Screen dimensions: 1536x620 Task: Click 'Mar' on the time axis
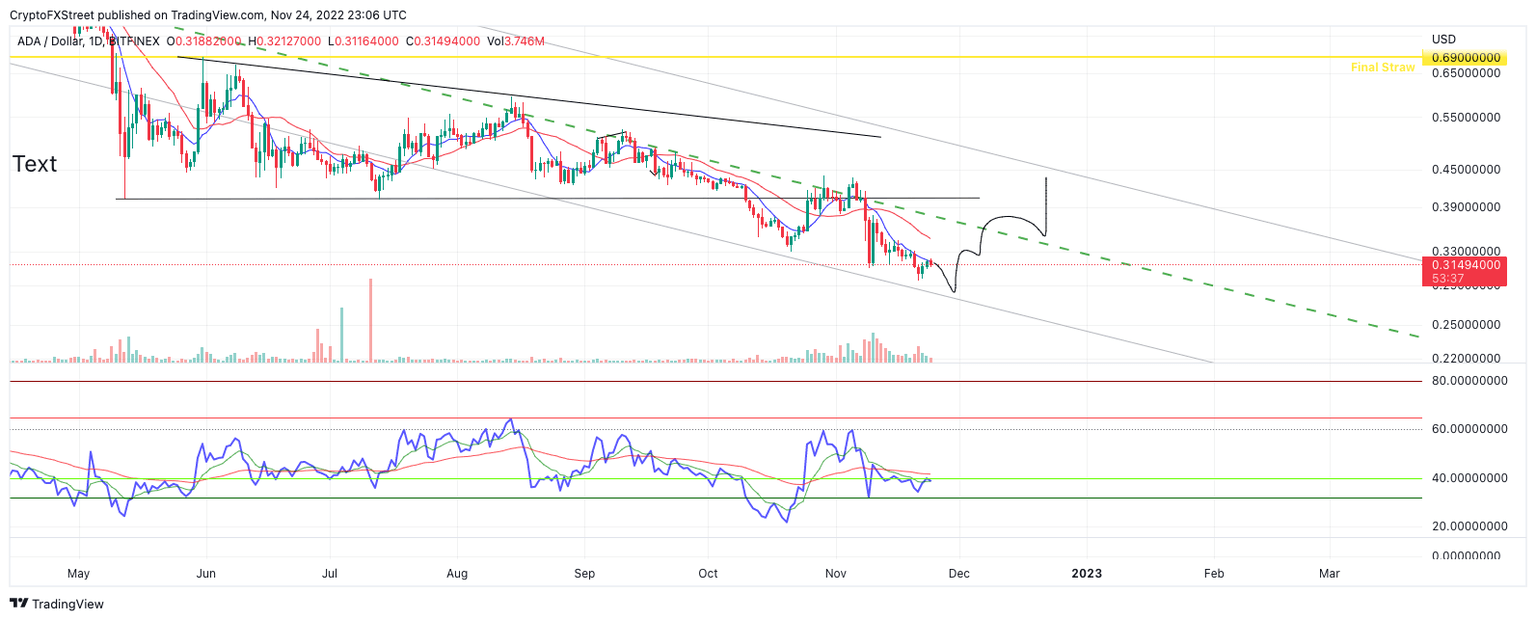(x=1329, y=574)
